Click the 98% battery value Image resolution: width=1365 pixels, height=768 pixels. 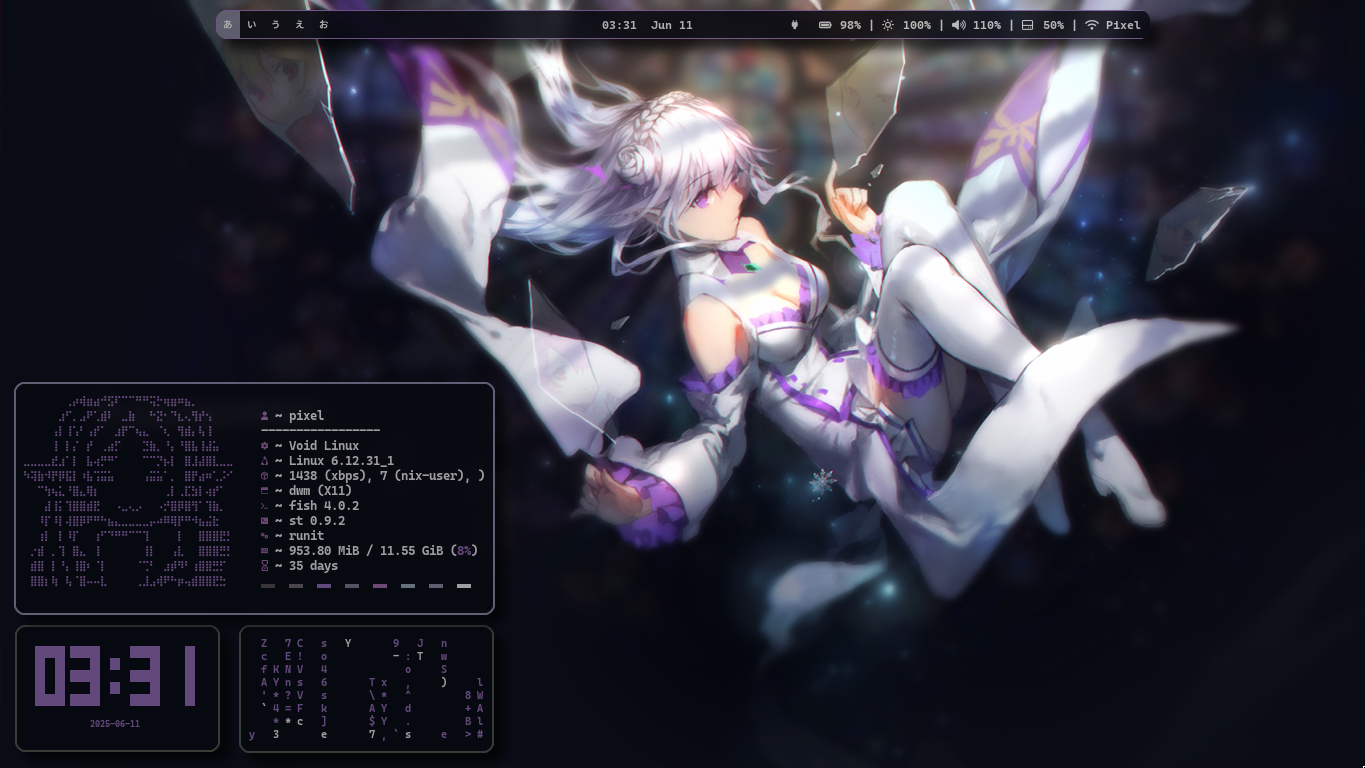850,25
